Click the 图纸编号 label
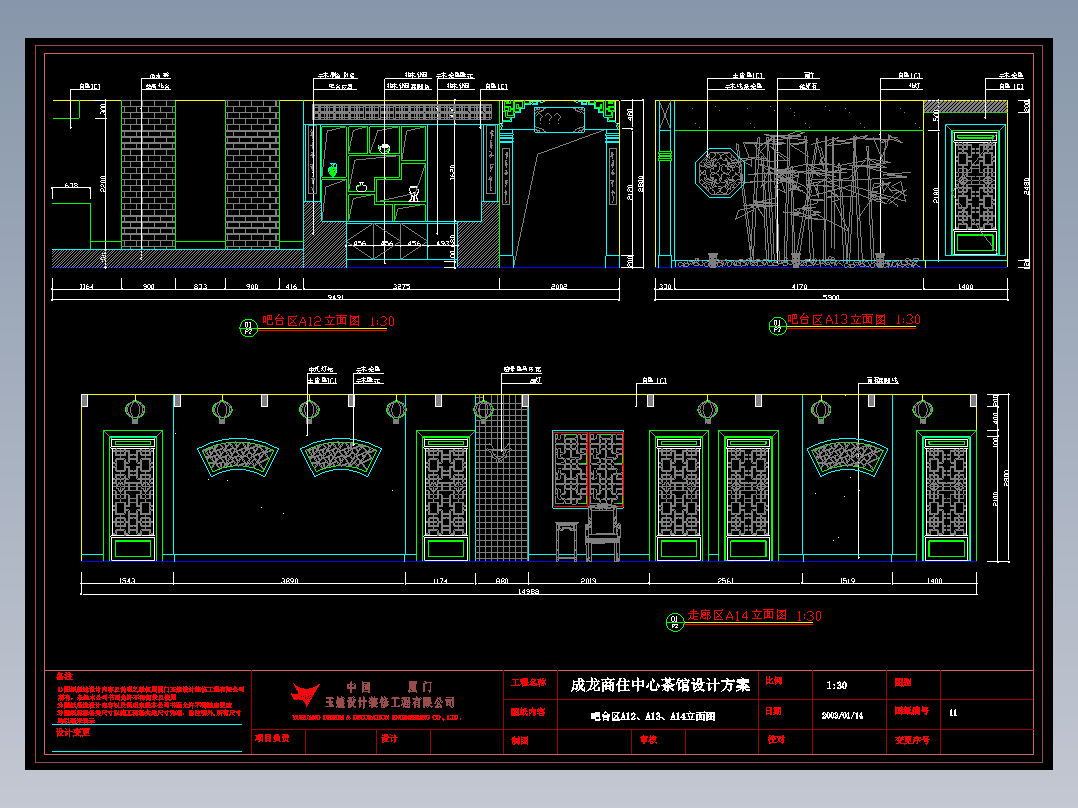Screen dimensions: 1078x808 click(912, 711)
